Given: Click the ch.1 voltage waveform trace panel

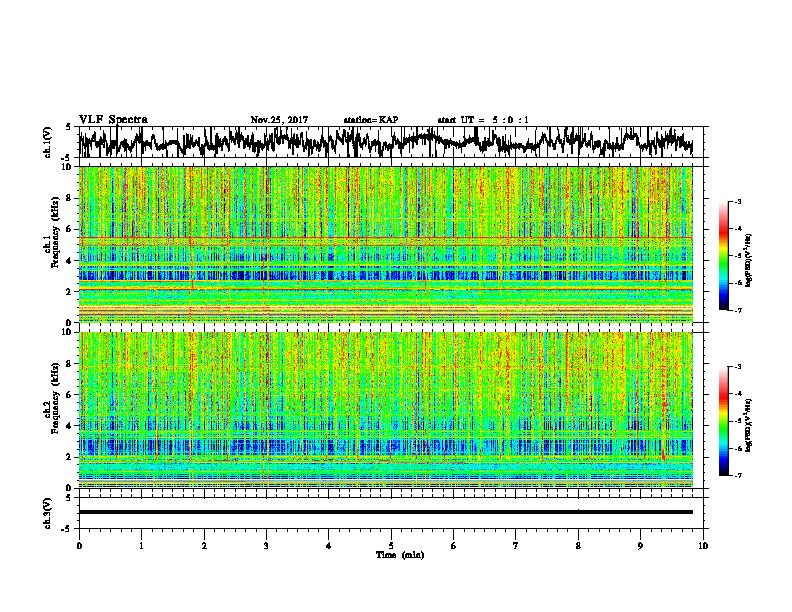Looking at the screenshot, I should 393,142.
